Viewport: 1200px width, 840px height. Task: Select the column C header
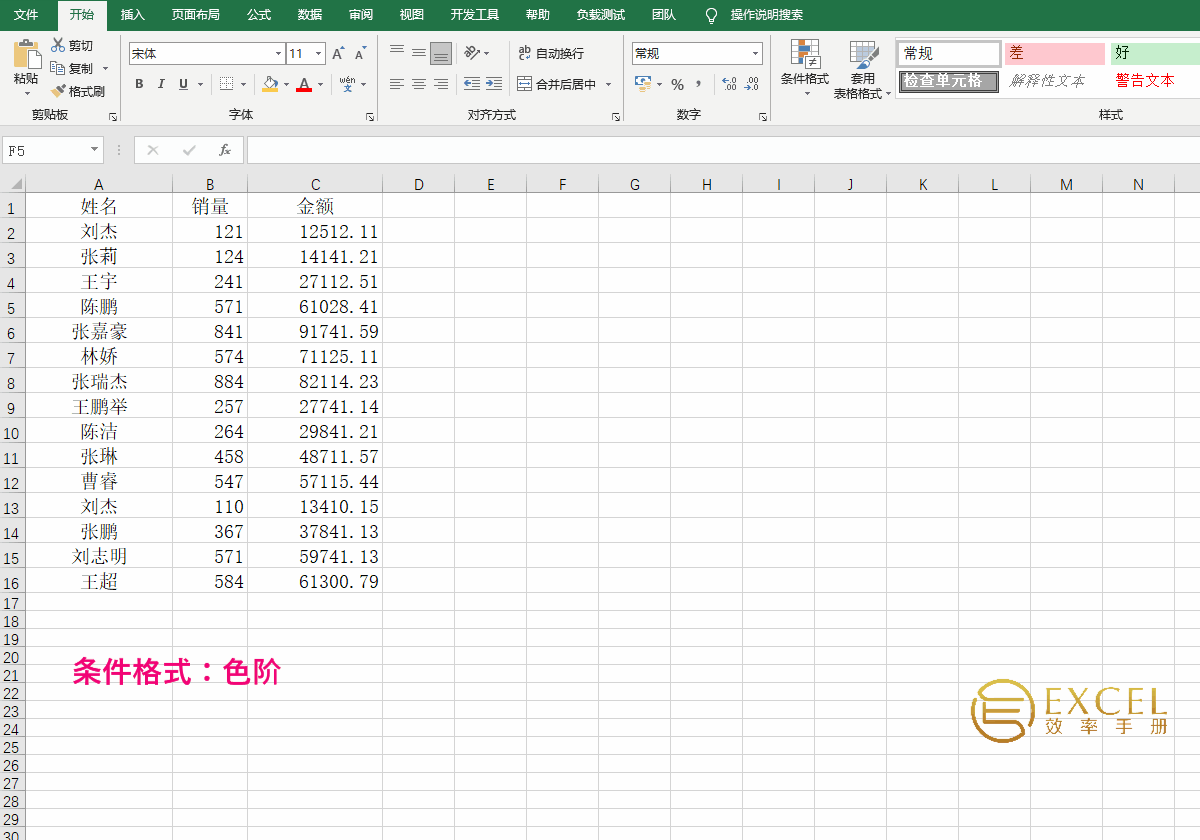[315, 184]
